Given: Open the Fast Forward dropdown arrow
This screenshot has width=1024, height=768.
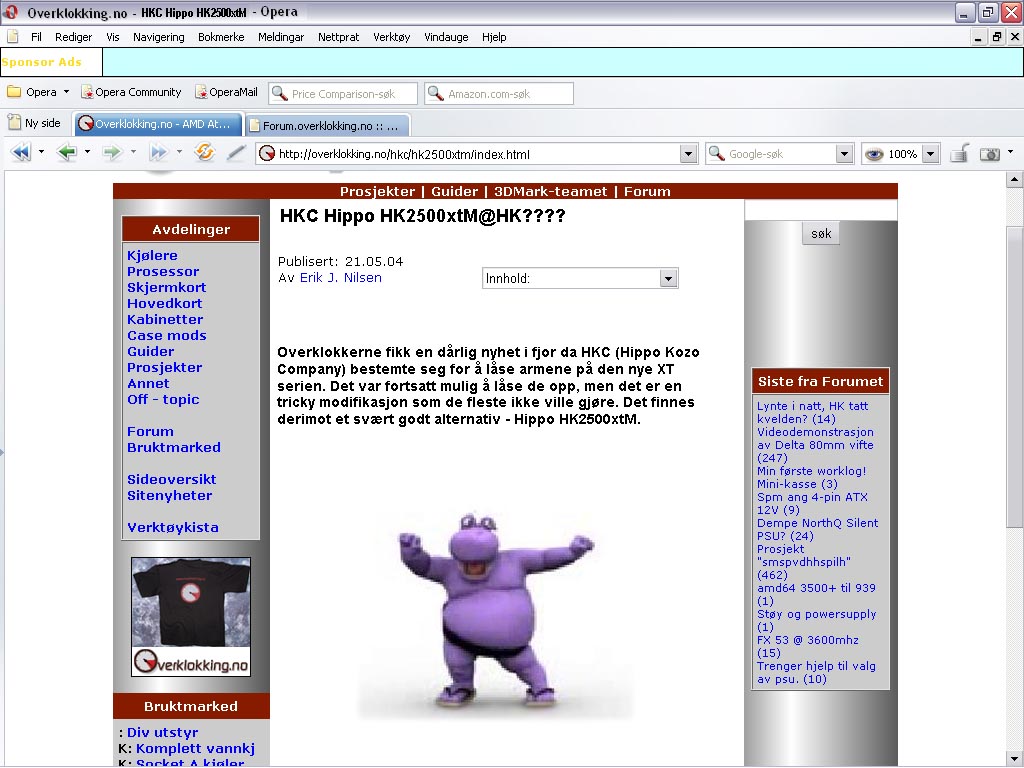Looking at the screenshot, I should [x=179, y=152].
